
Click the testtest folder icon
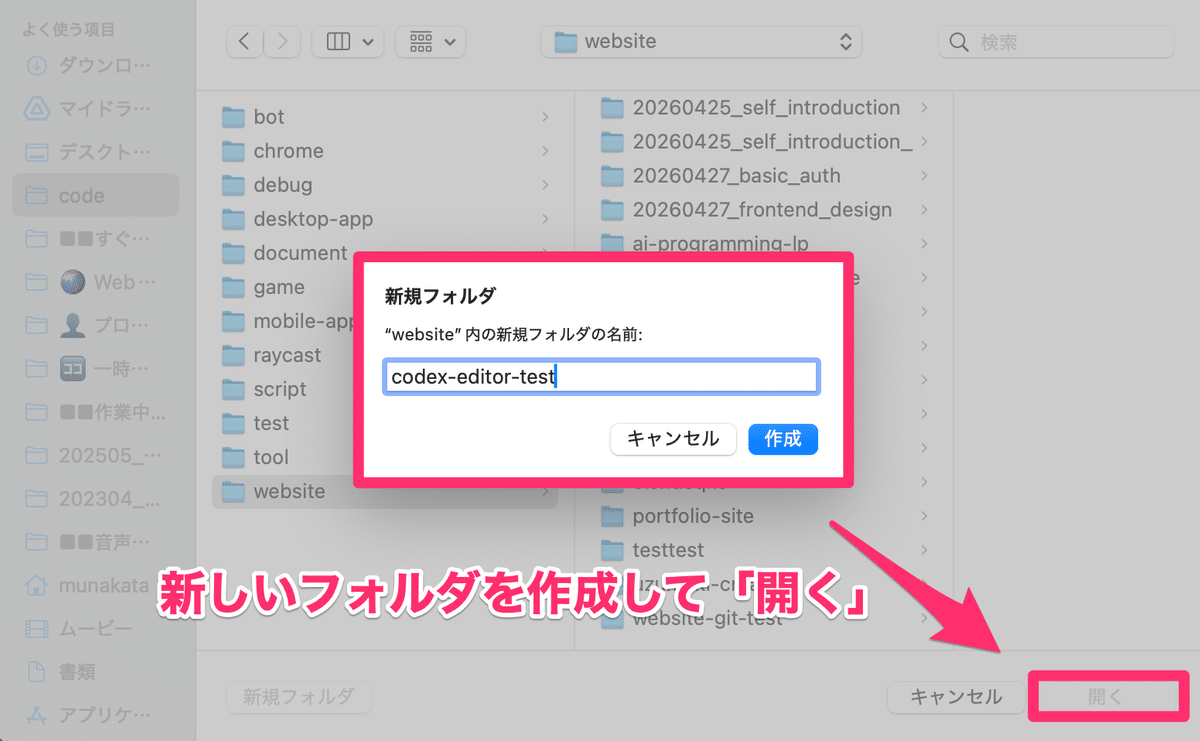click(x=612, y=550)
